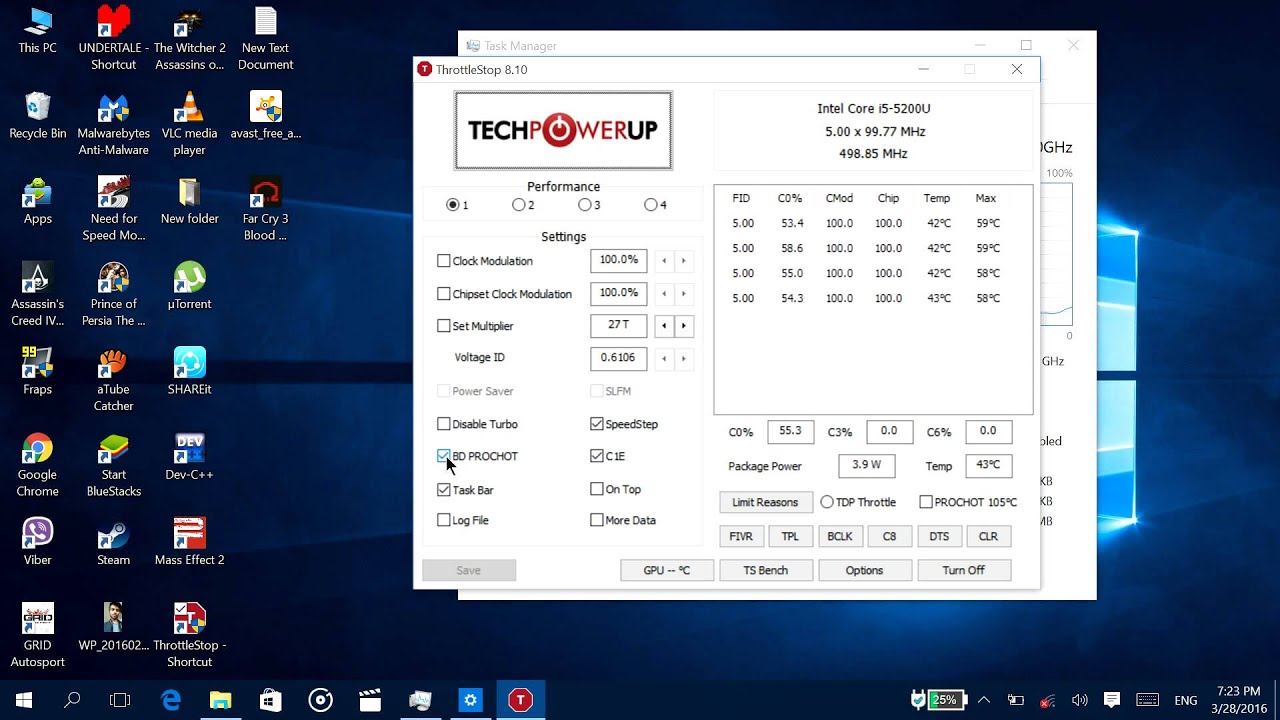Select Malwarebytes Anti-Malware icon
This screenshot has width=1280, height=720.
pyautogui.click(x=113, y=124)
